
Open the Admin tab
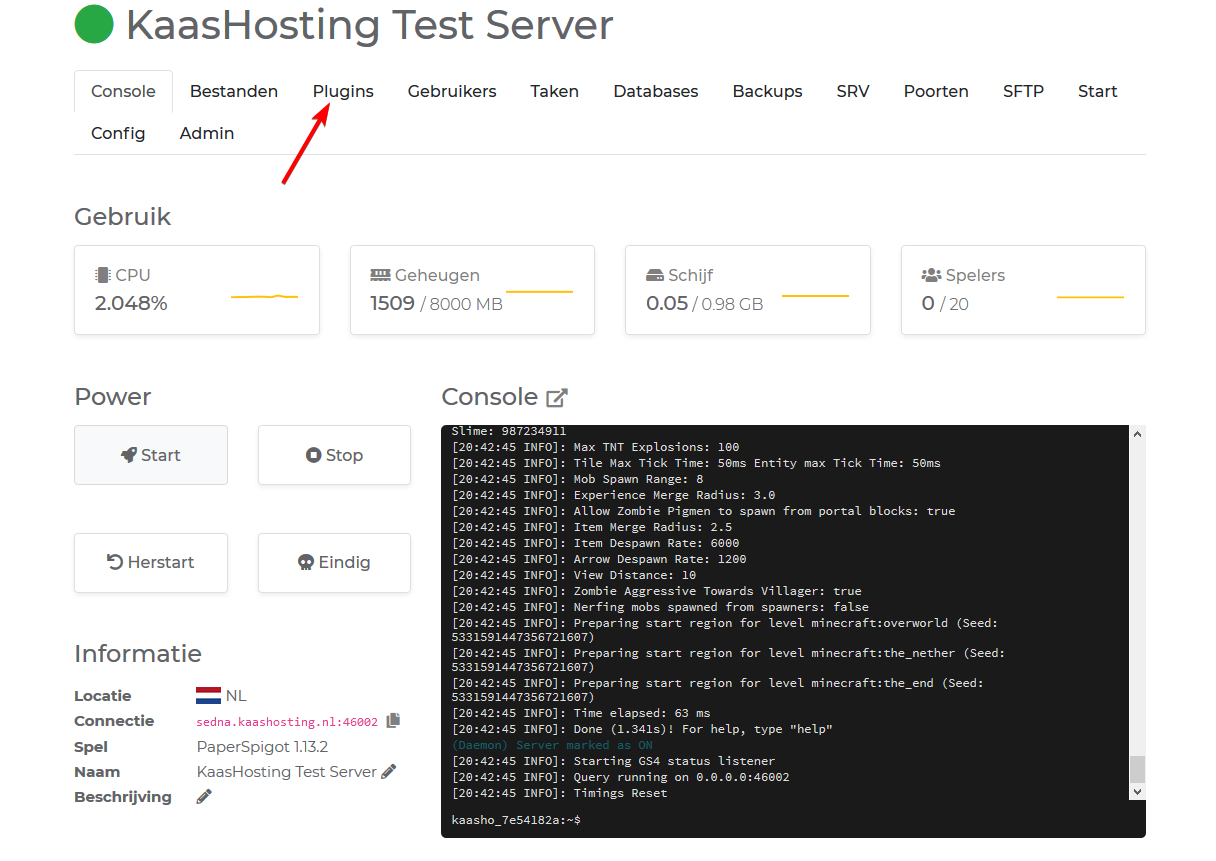point(207,133)
